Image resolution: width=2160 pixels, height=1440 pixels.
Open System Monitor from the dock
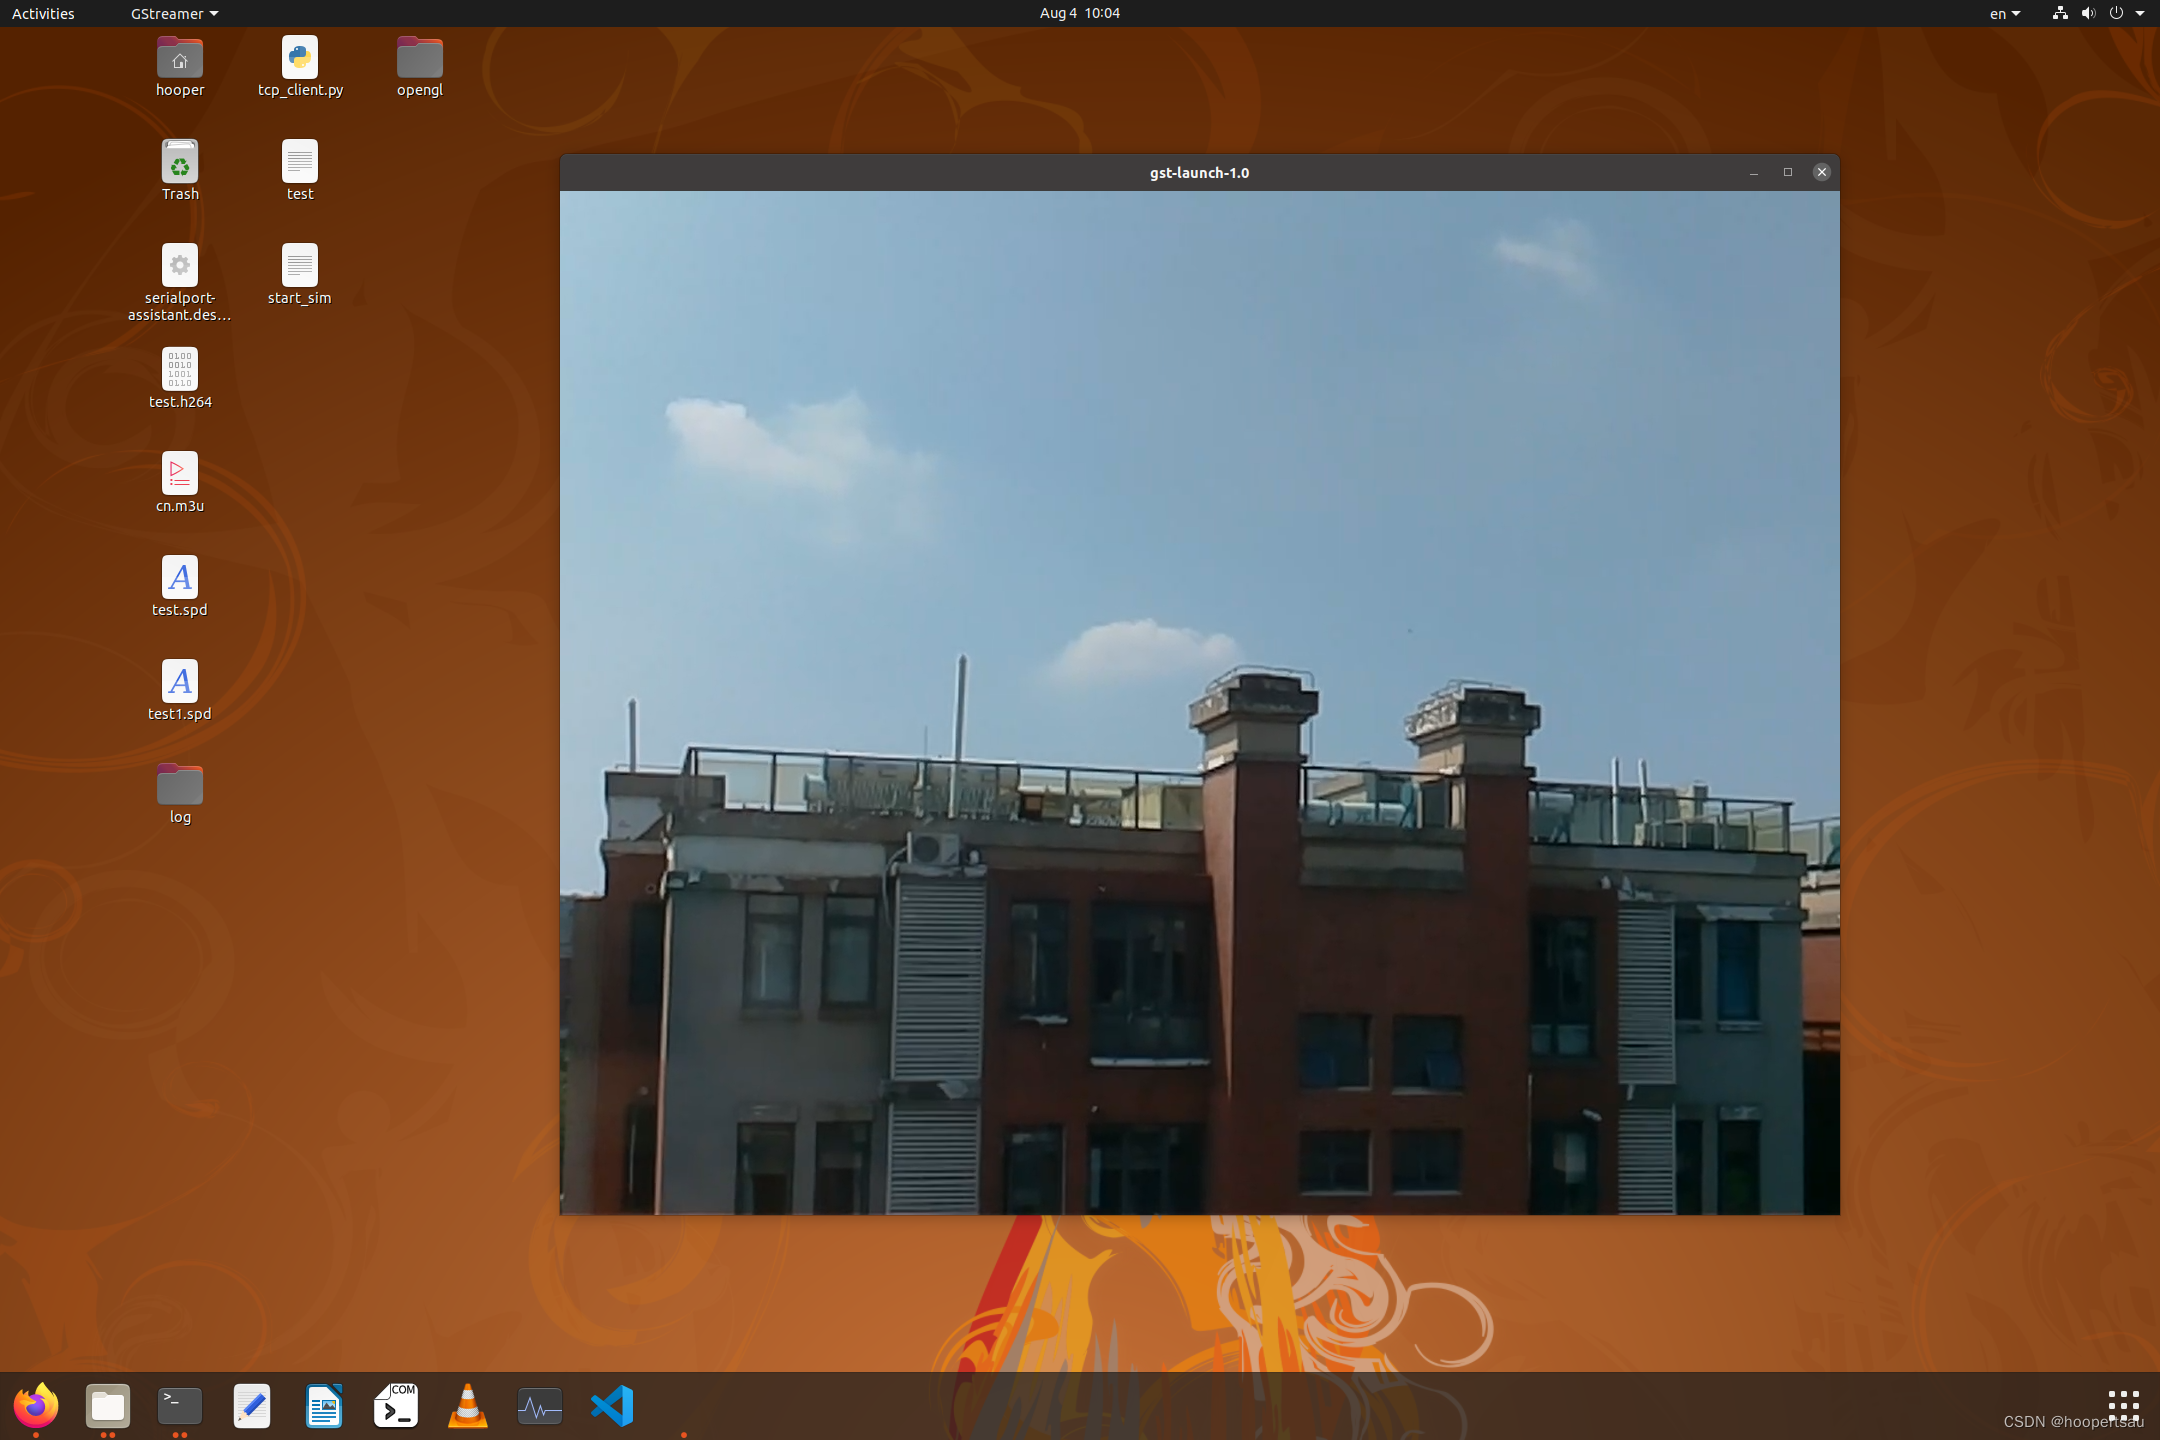pos(540,1406)
